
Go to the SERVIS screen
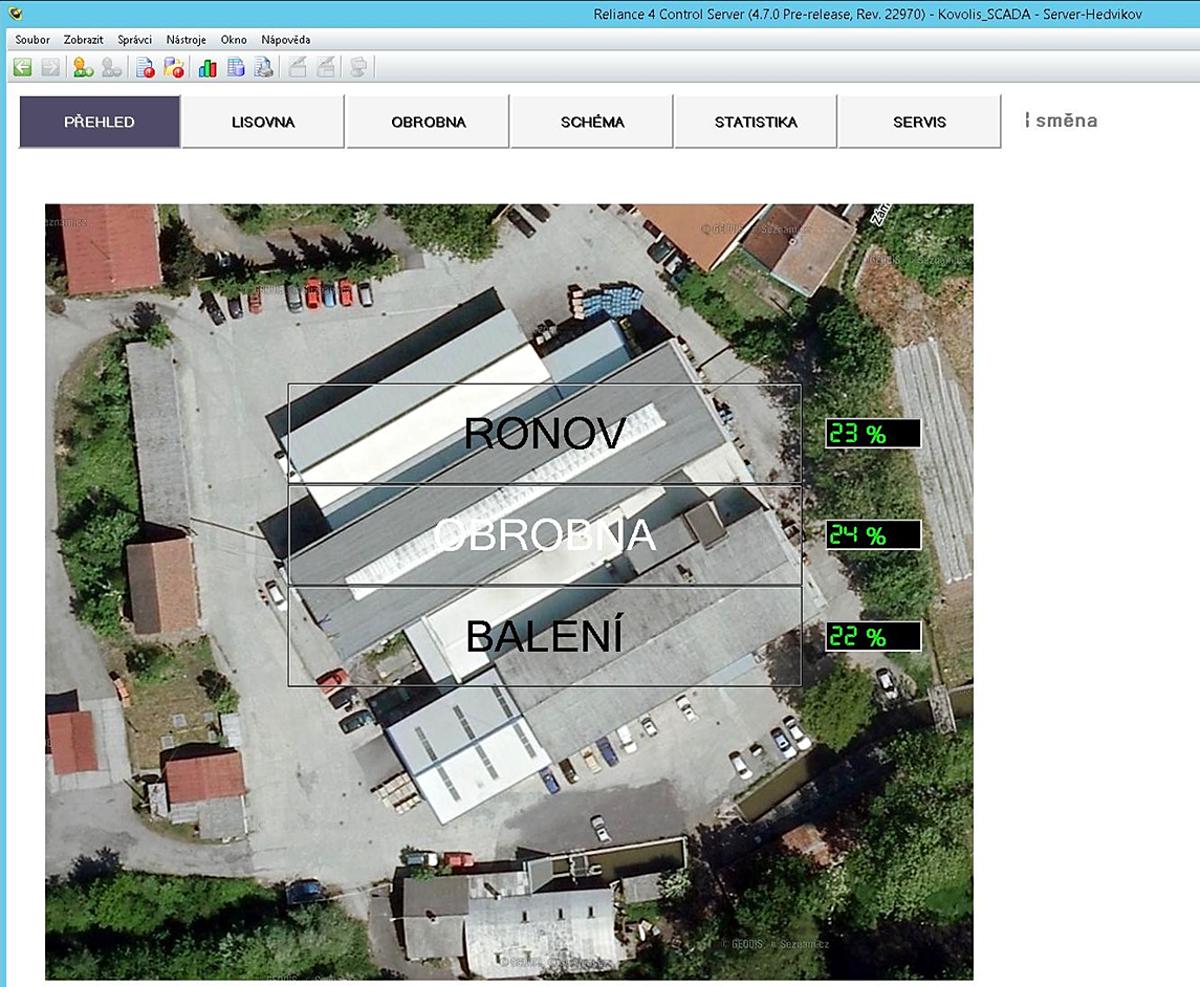pos(919,122)
